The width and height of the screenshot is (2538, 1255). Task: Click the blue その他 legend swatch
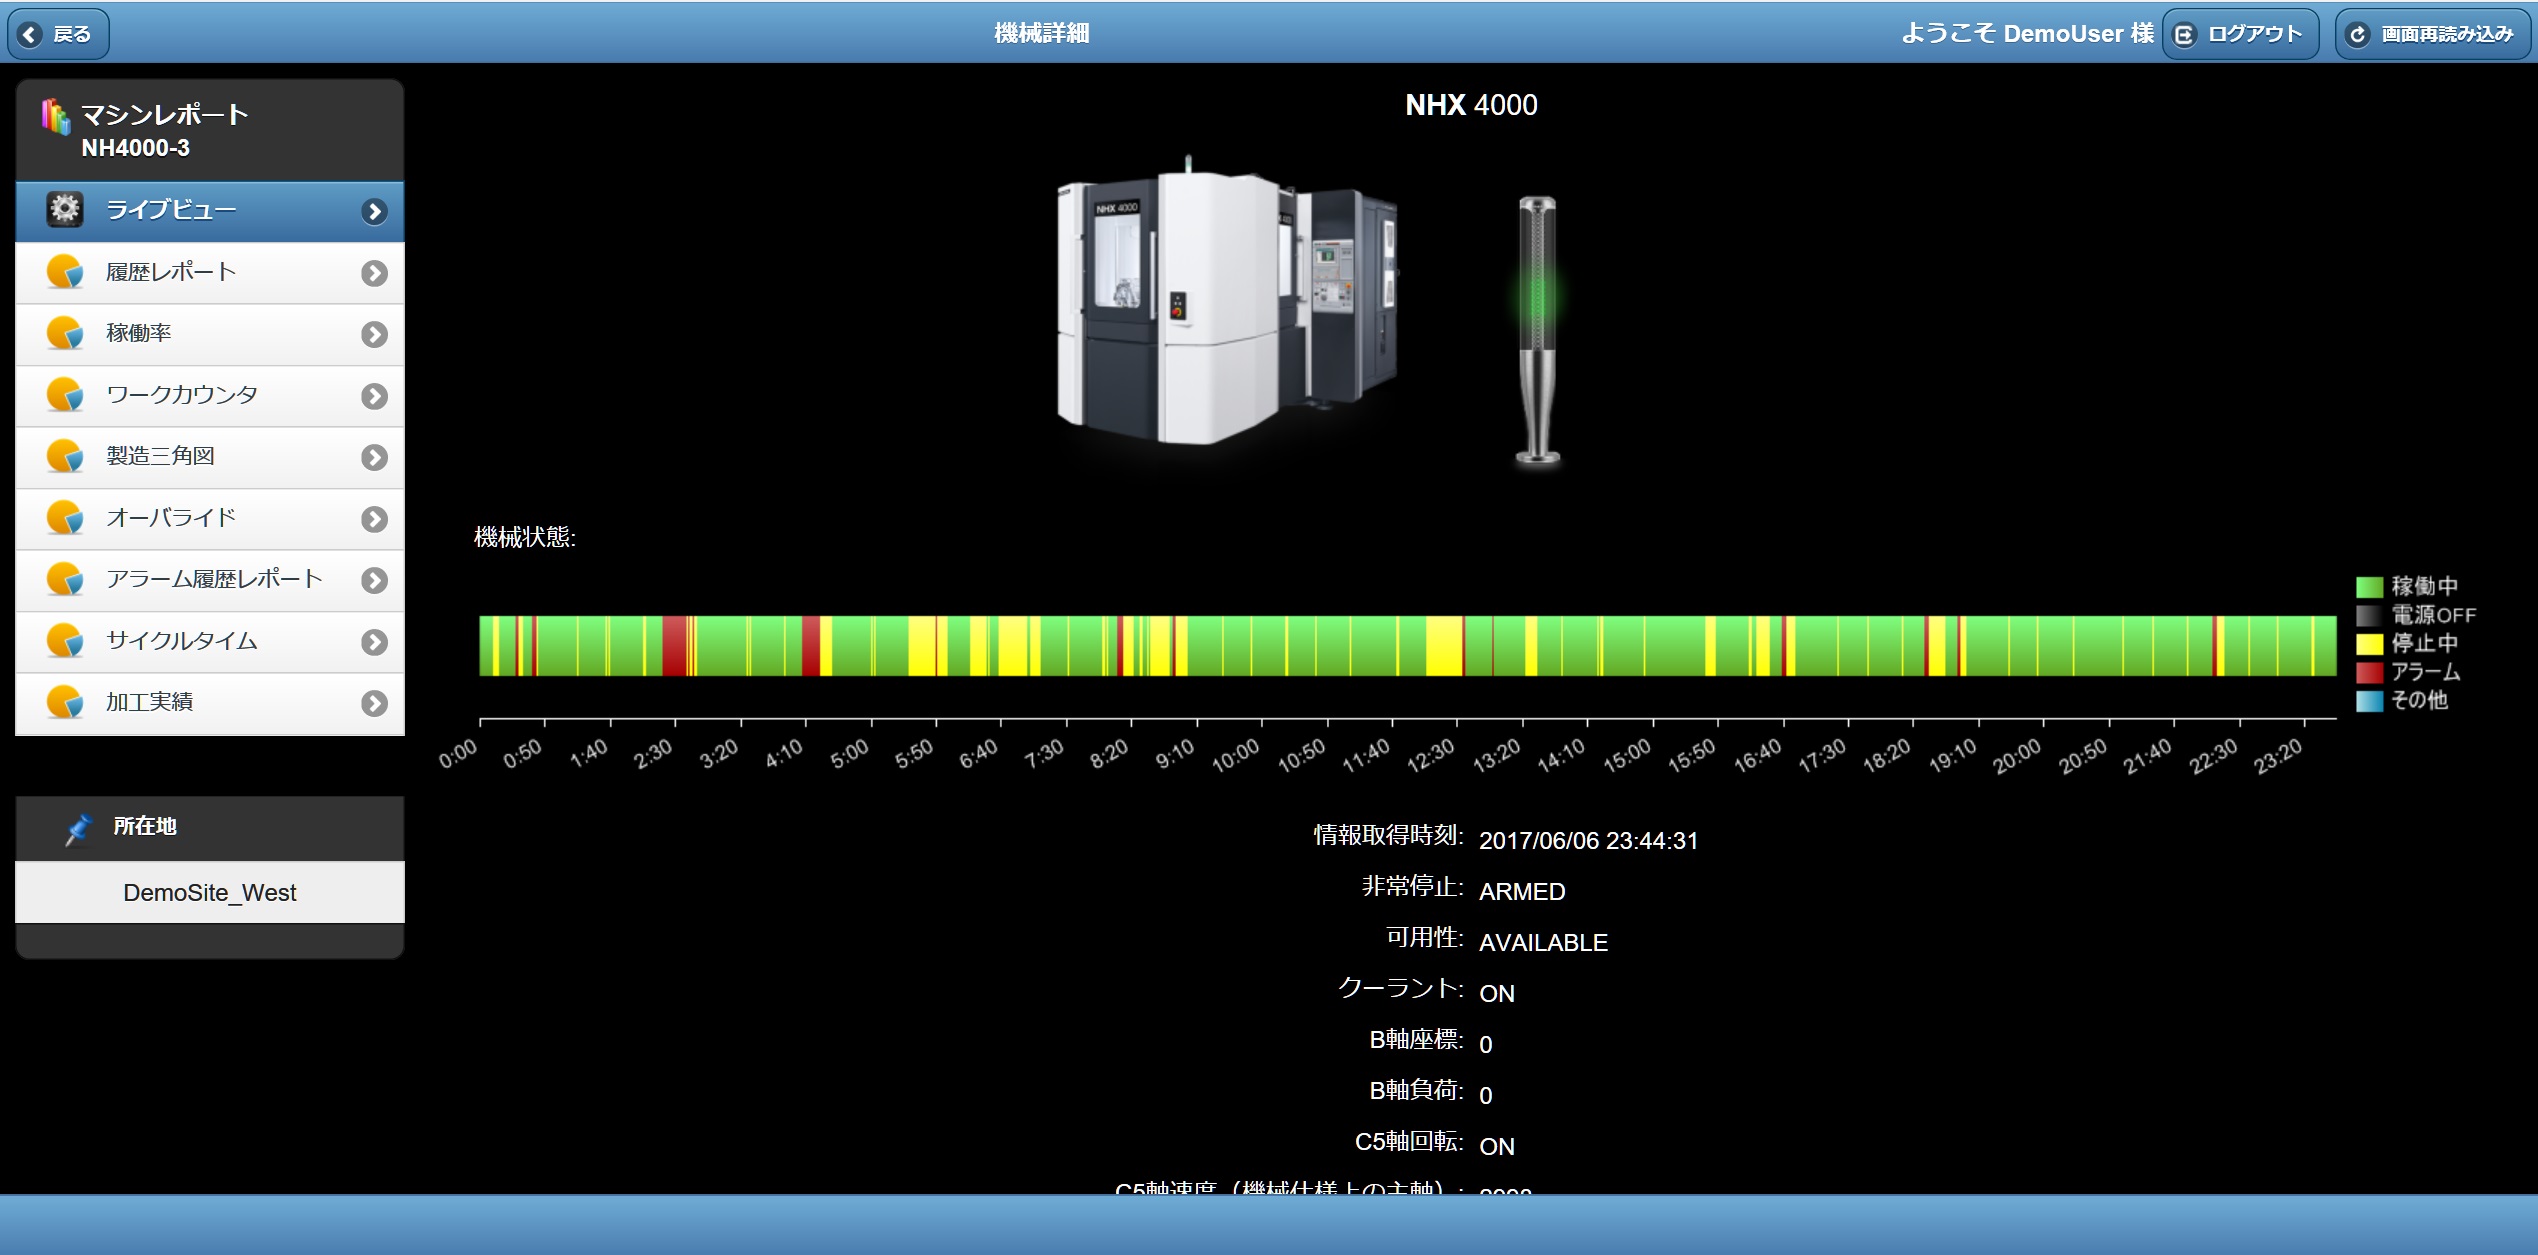(x=2369, y=700)
